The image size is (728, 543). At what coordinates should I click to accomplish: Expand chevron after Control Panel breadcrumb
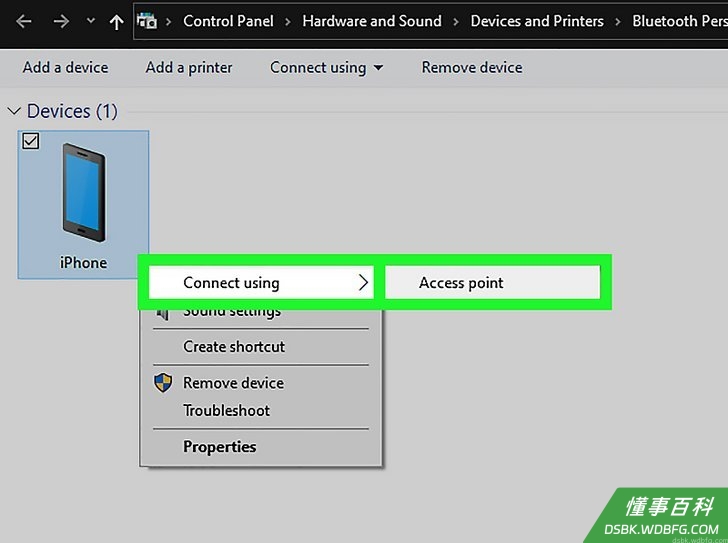288,21
